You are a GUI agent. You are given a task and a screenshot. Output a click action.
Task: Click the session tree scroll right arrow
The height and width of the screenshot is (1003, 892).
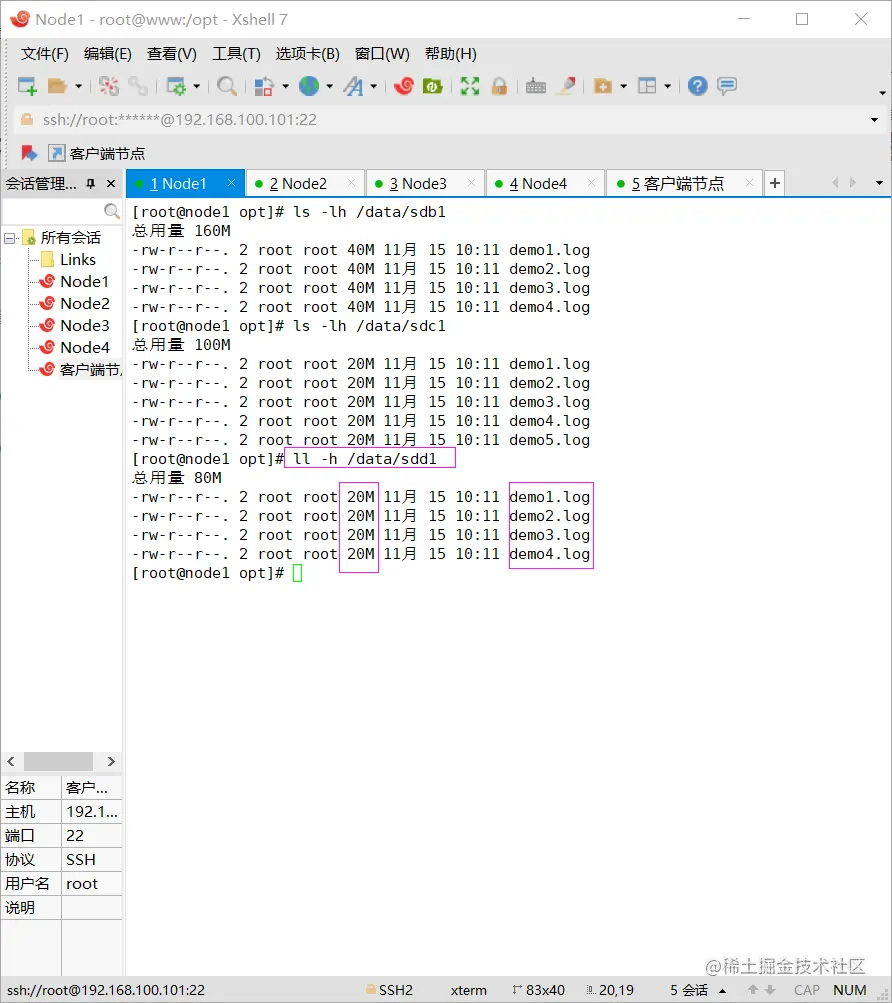click(x=111, y=761)
